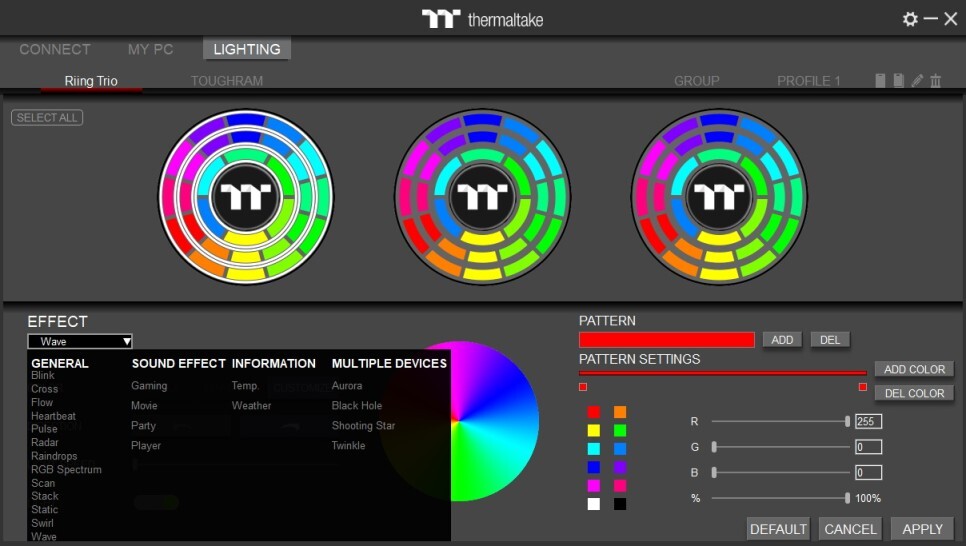Click the copy profile icon
The width and height of the screenshot is (966, 546).
click(x=899, y=80)
